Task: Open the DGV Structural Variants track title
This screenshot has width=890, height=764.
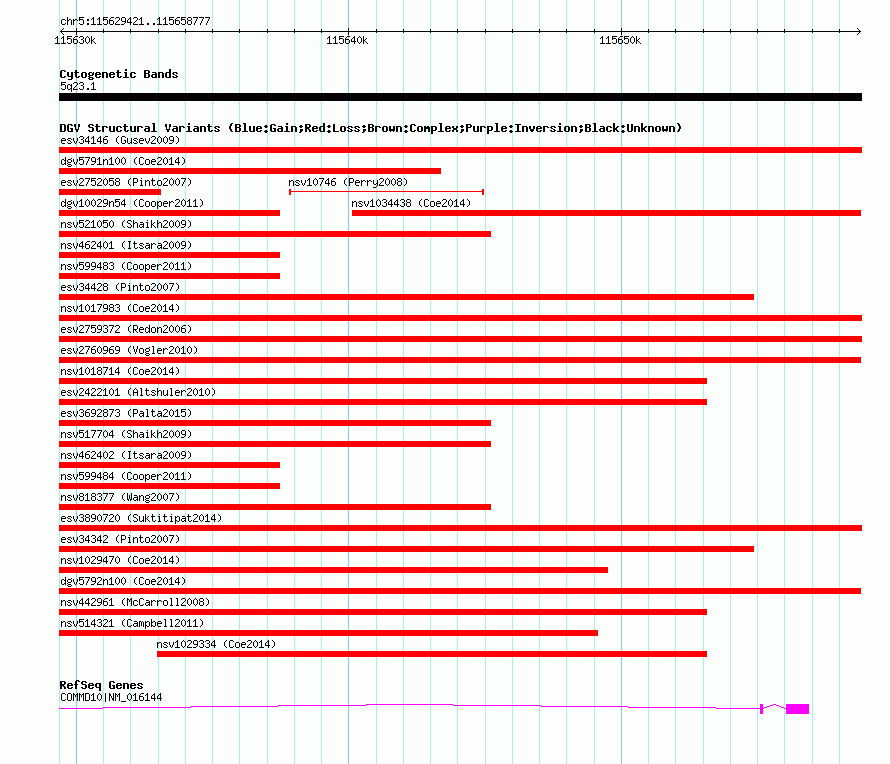Action: pyautogui.click(x=371, y=128)
